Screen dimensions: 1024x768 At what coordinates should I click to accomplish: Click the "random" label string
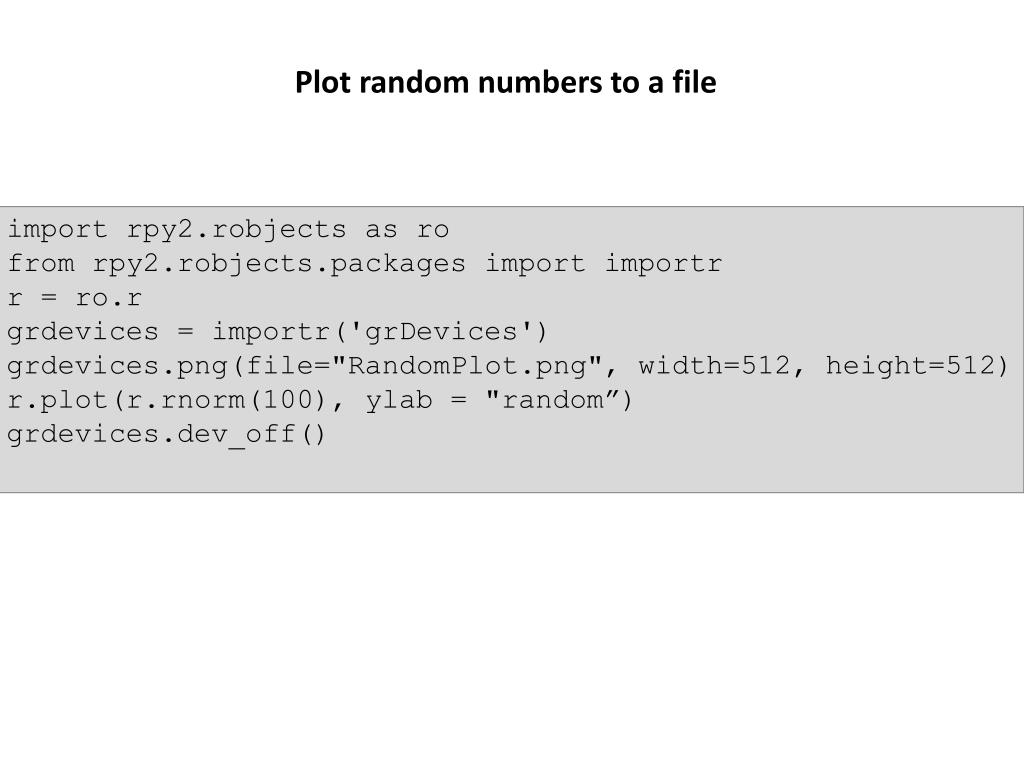[552, 400]
